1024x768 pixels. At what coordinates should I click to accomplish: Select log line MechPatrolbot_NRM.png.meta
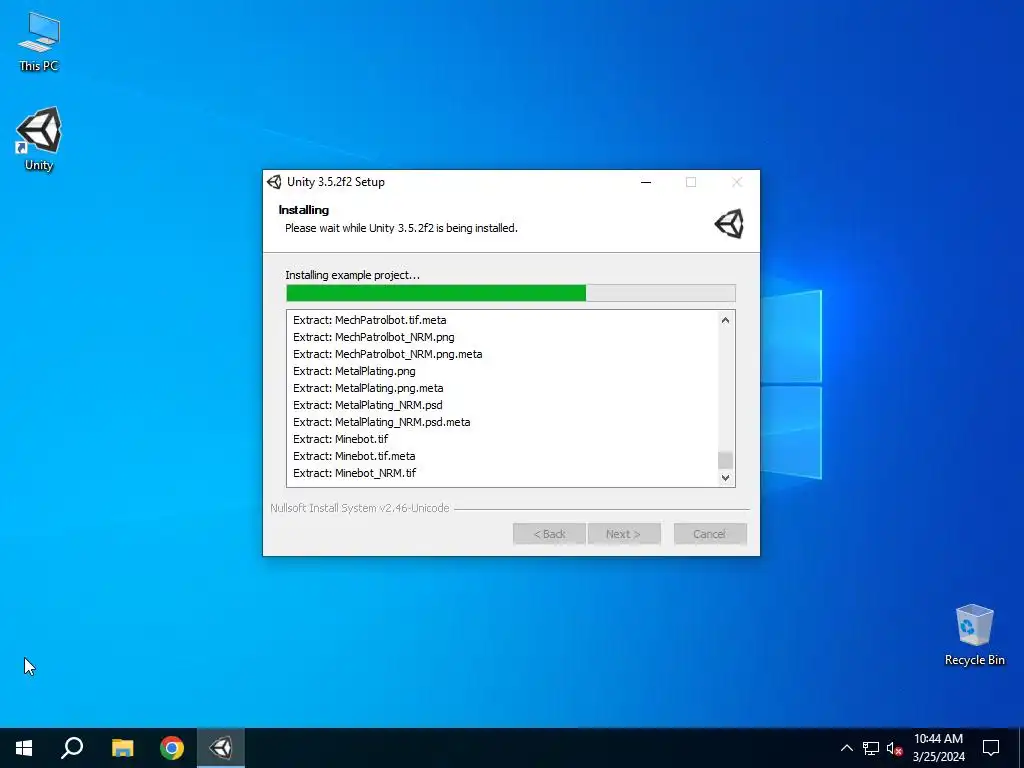[388, 354]
